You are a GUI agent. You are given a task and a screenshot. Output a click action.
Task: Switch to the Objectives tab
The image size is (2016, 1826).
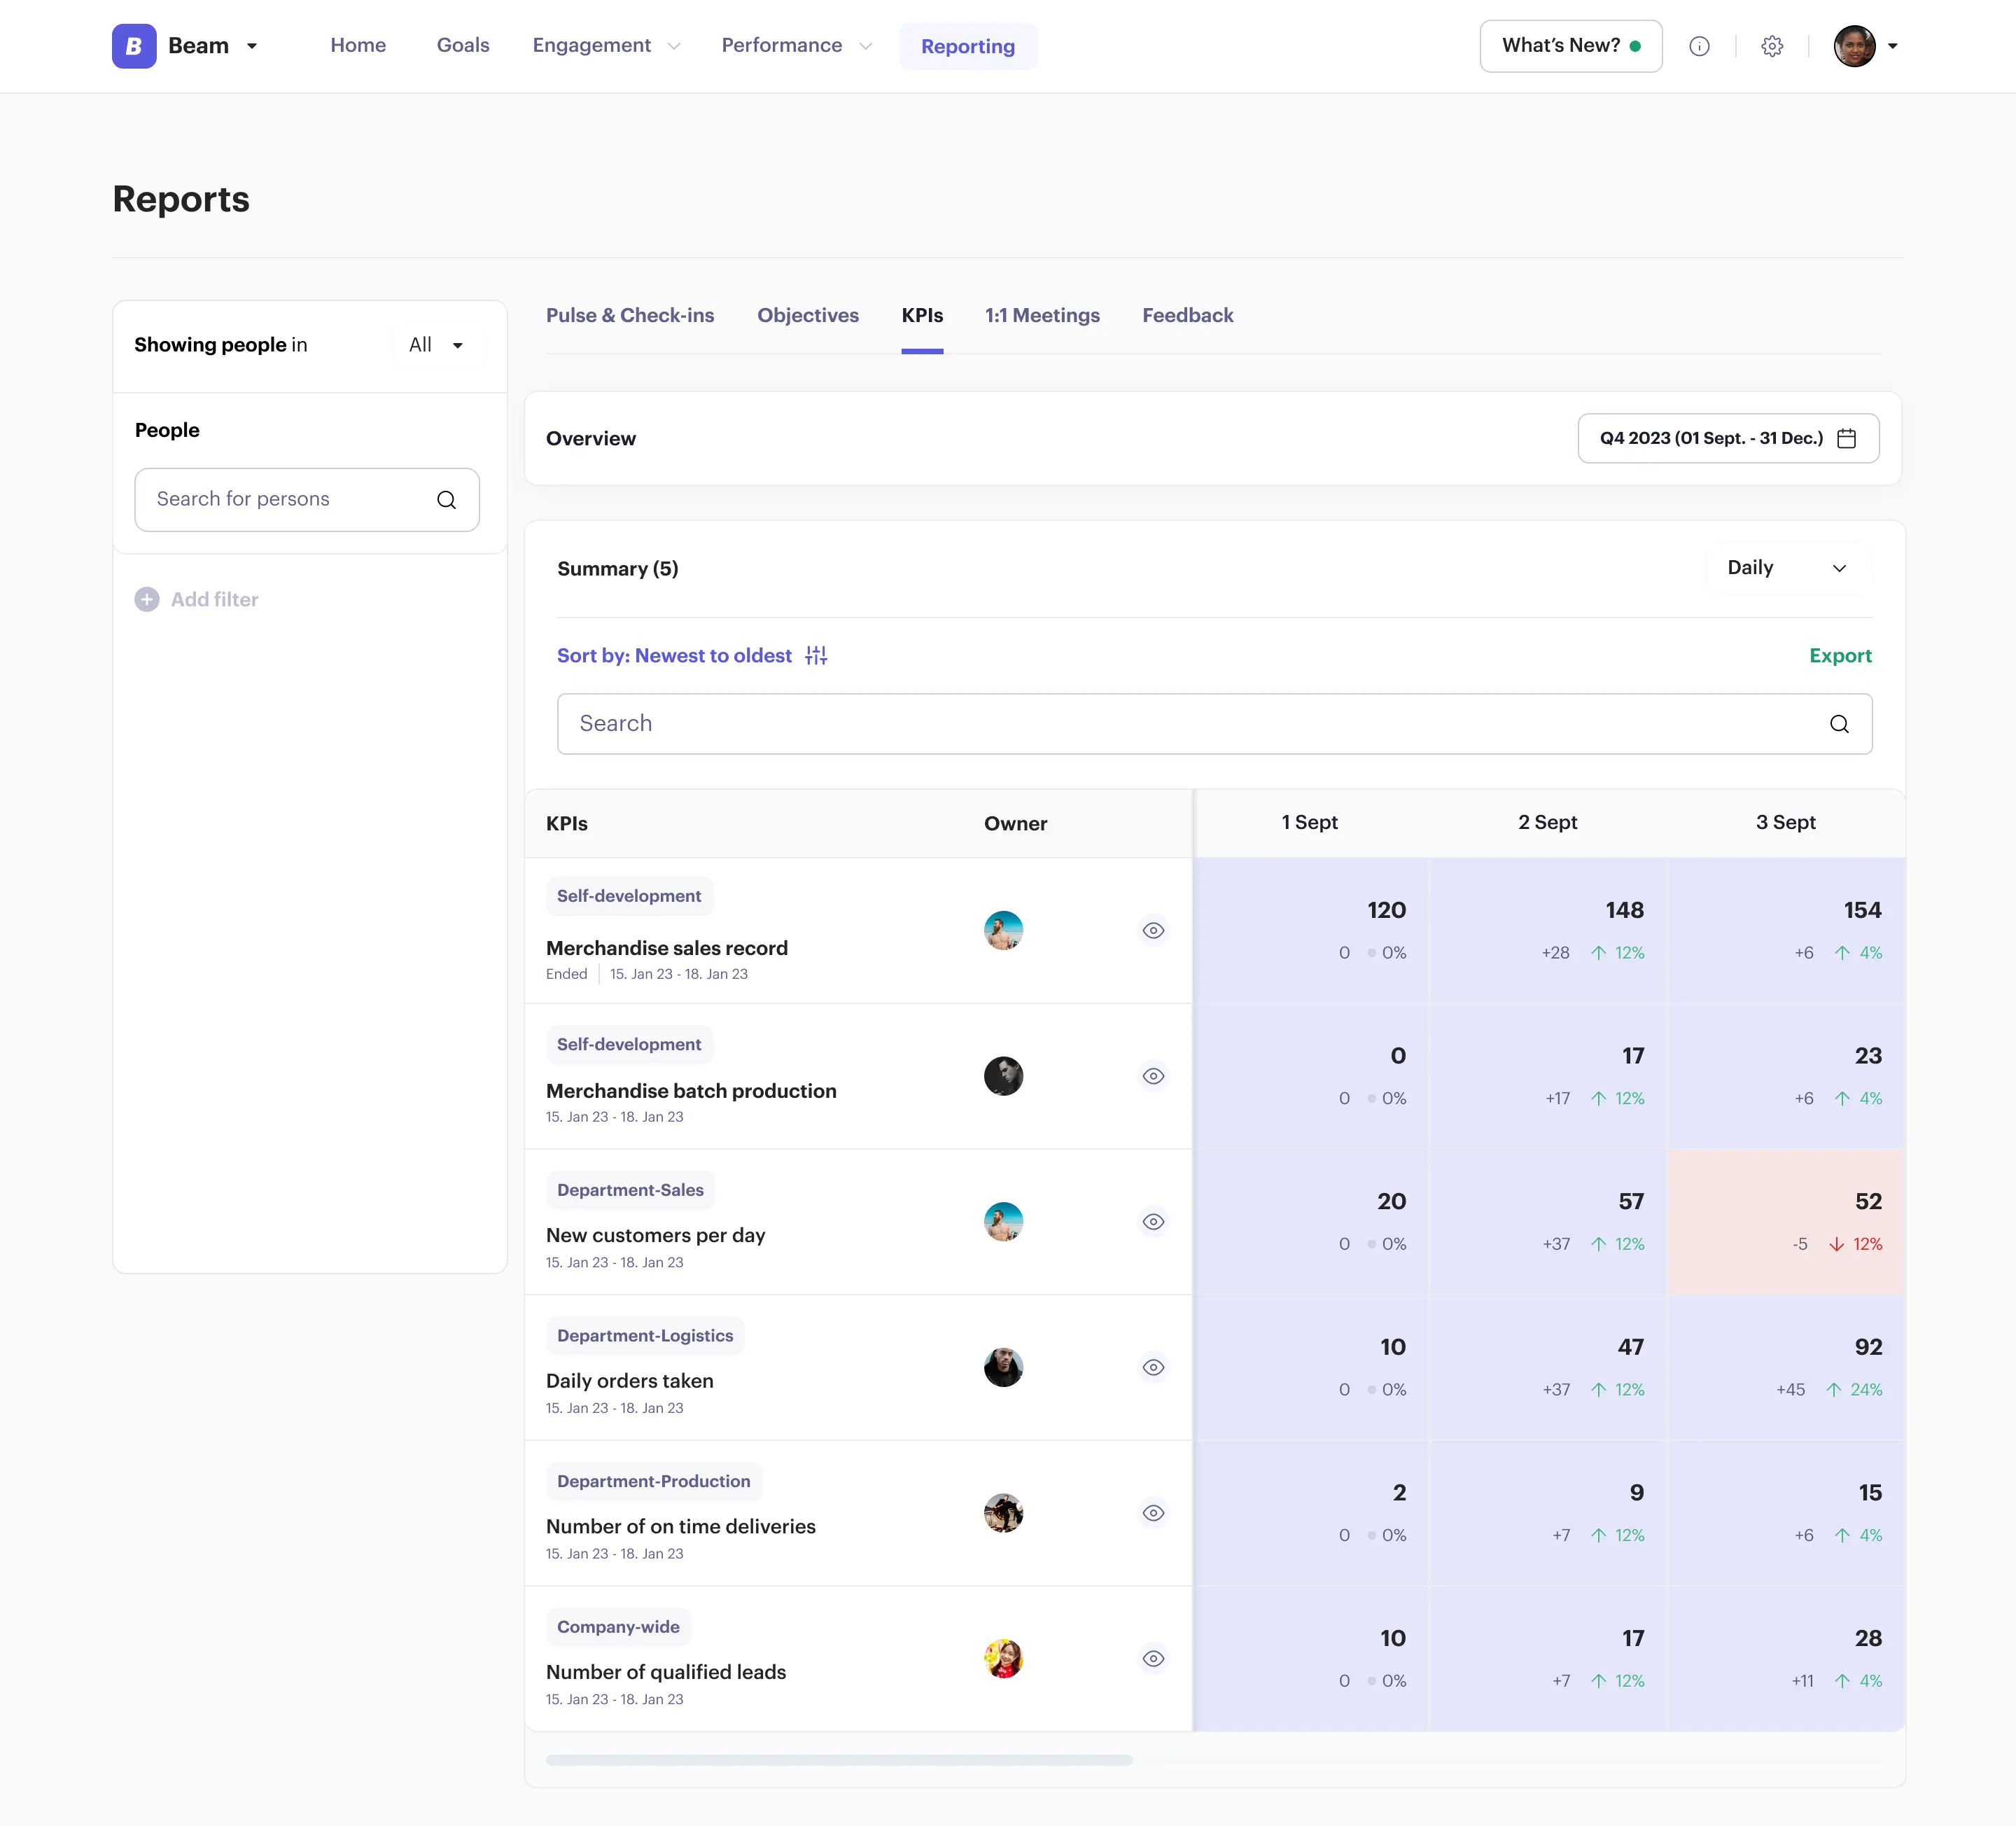[808, 315]
